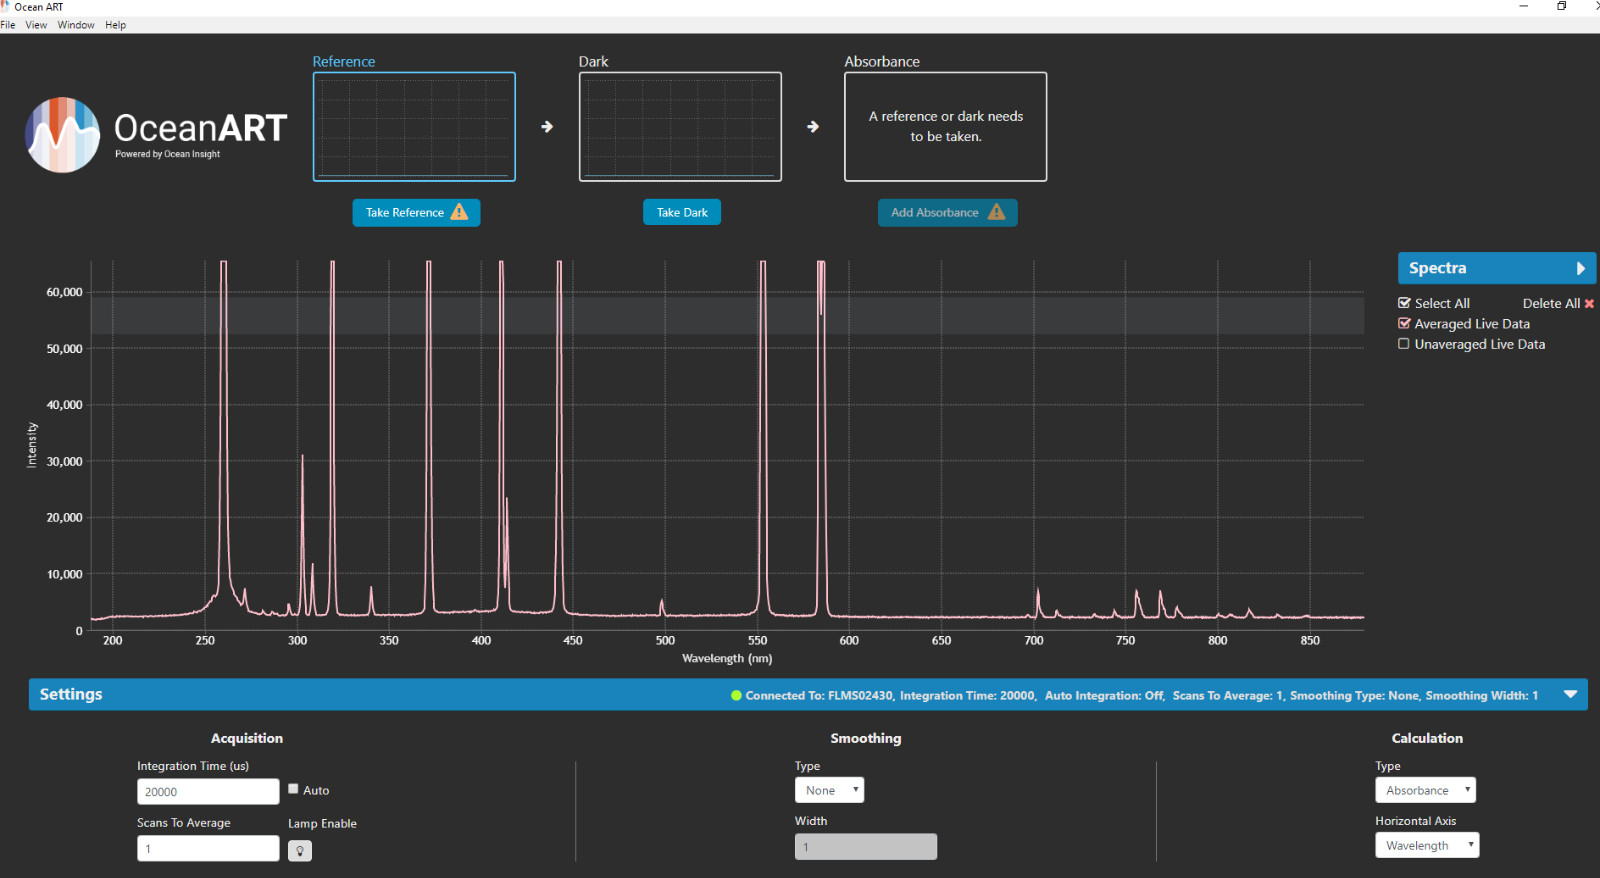Collapse the Settings panel arrow
This screenshot has width=1600, height=878.
click(x=1570, y=695)
